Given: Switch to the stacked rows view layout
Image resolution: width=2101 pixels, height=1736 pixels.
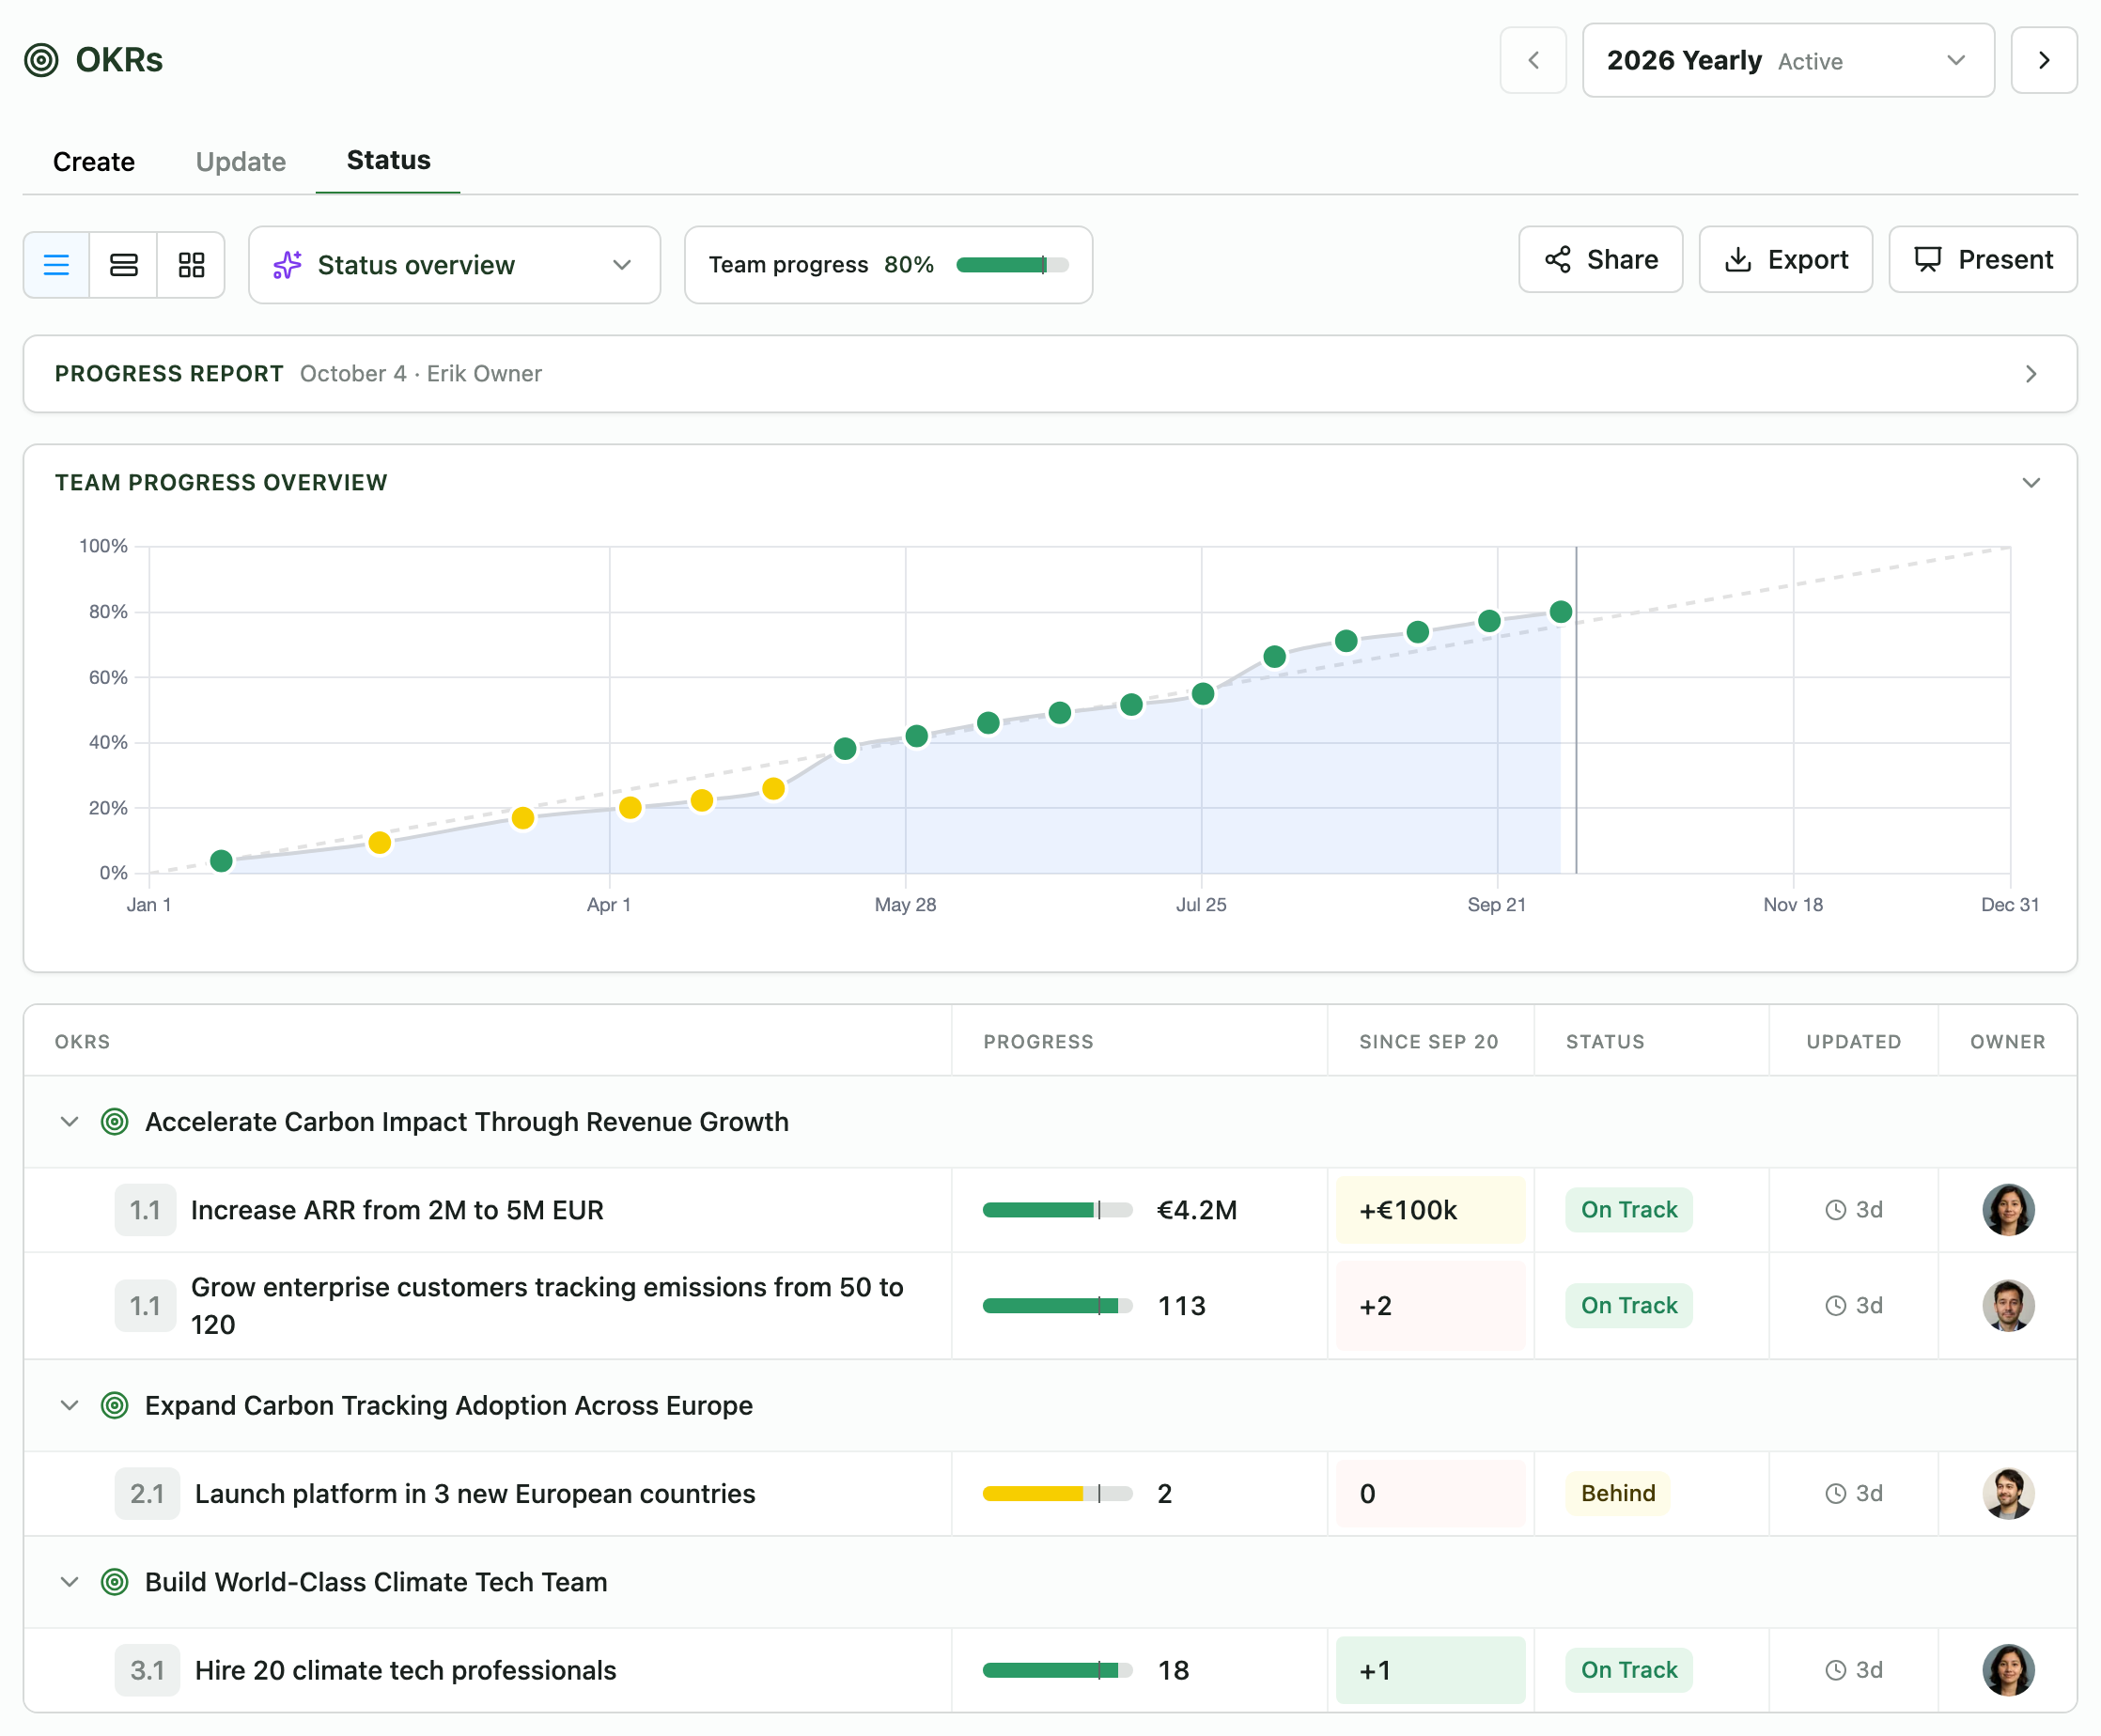Looking at the screenshot, I should pos(124,265).
